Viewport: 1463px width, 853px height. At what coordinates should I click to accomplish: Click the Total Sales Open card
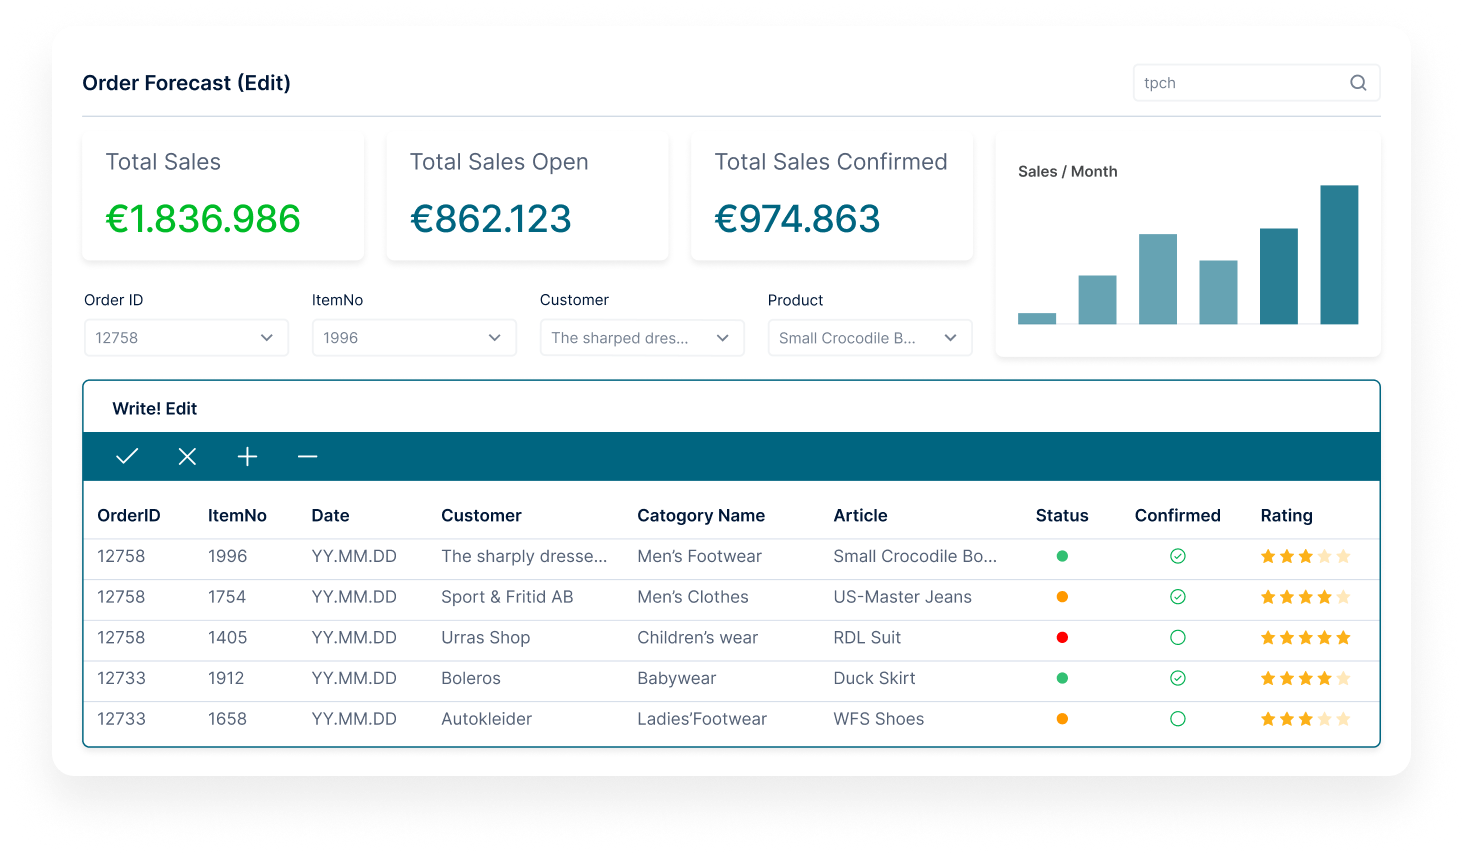[527, 197]
